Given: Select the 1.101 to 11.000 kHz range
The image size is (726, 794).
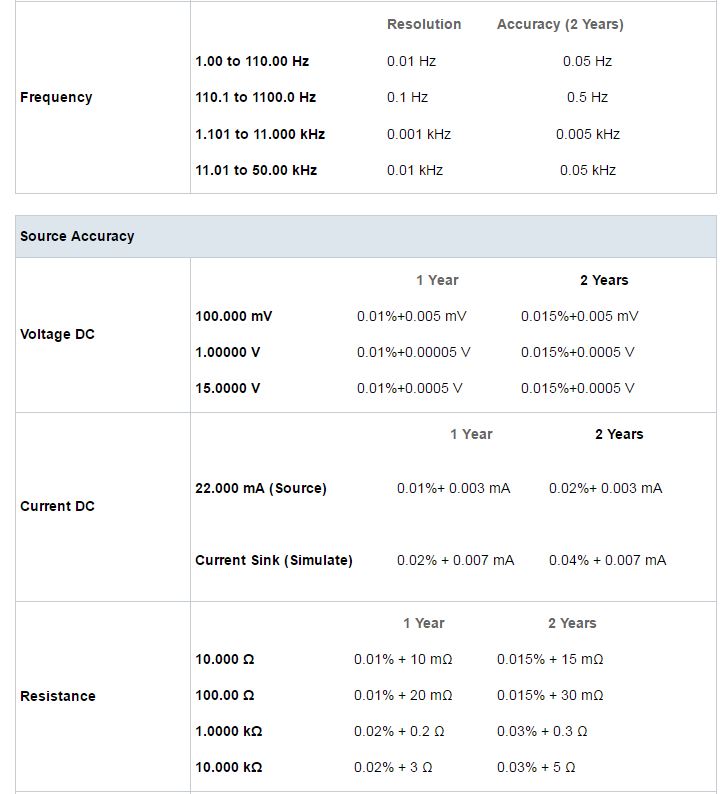Looking at the screenshot, I should tap(260, 134).
